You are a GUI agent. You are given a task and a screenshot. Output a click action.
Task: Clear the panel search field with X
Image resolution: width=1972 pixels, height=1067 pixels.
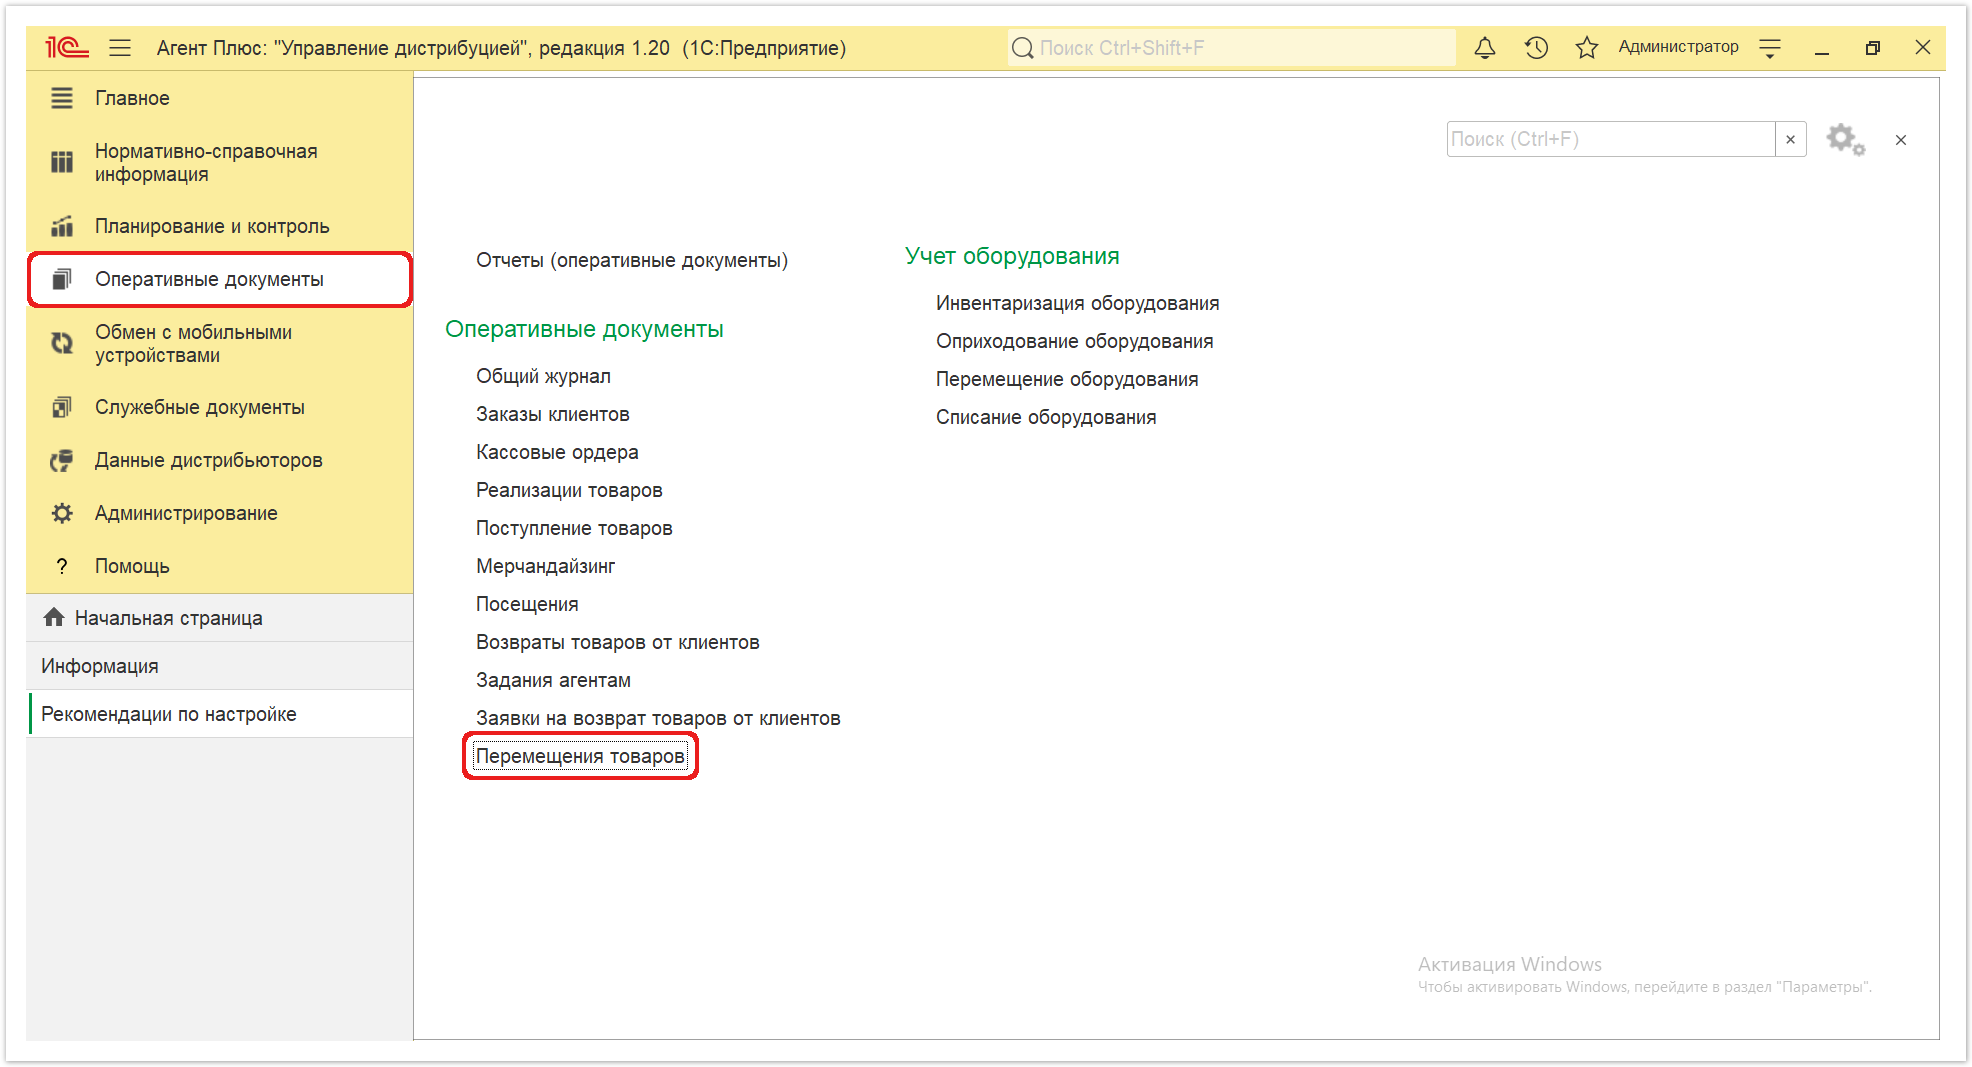point(1790,140)
